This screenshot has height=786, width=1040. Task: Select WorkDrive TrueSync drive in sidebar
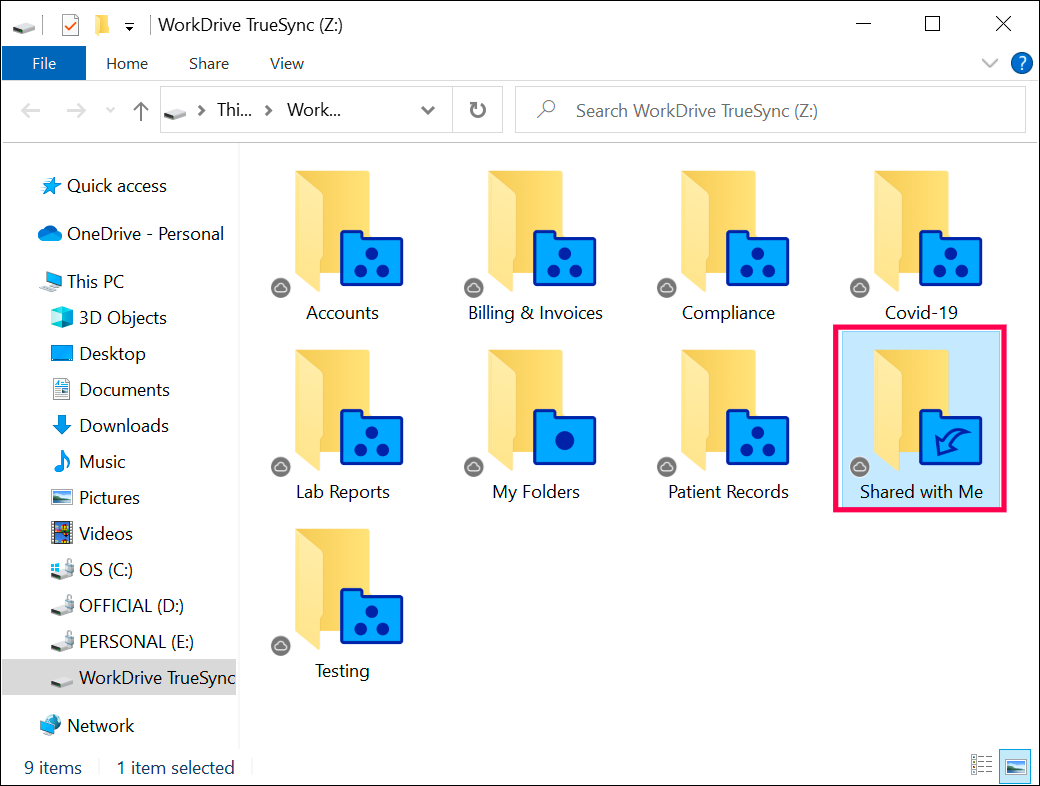[x=119, y=677]
